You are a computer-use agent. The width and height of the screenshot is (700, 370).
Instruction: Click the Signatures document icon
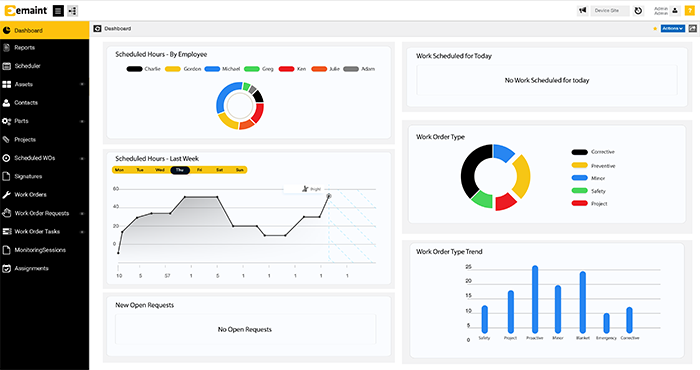tap(6, 176)
